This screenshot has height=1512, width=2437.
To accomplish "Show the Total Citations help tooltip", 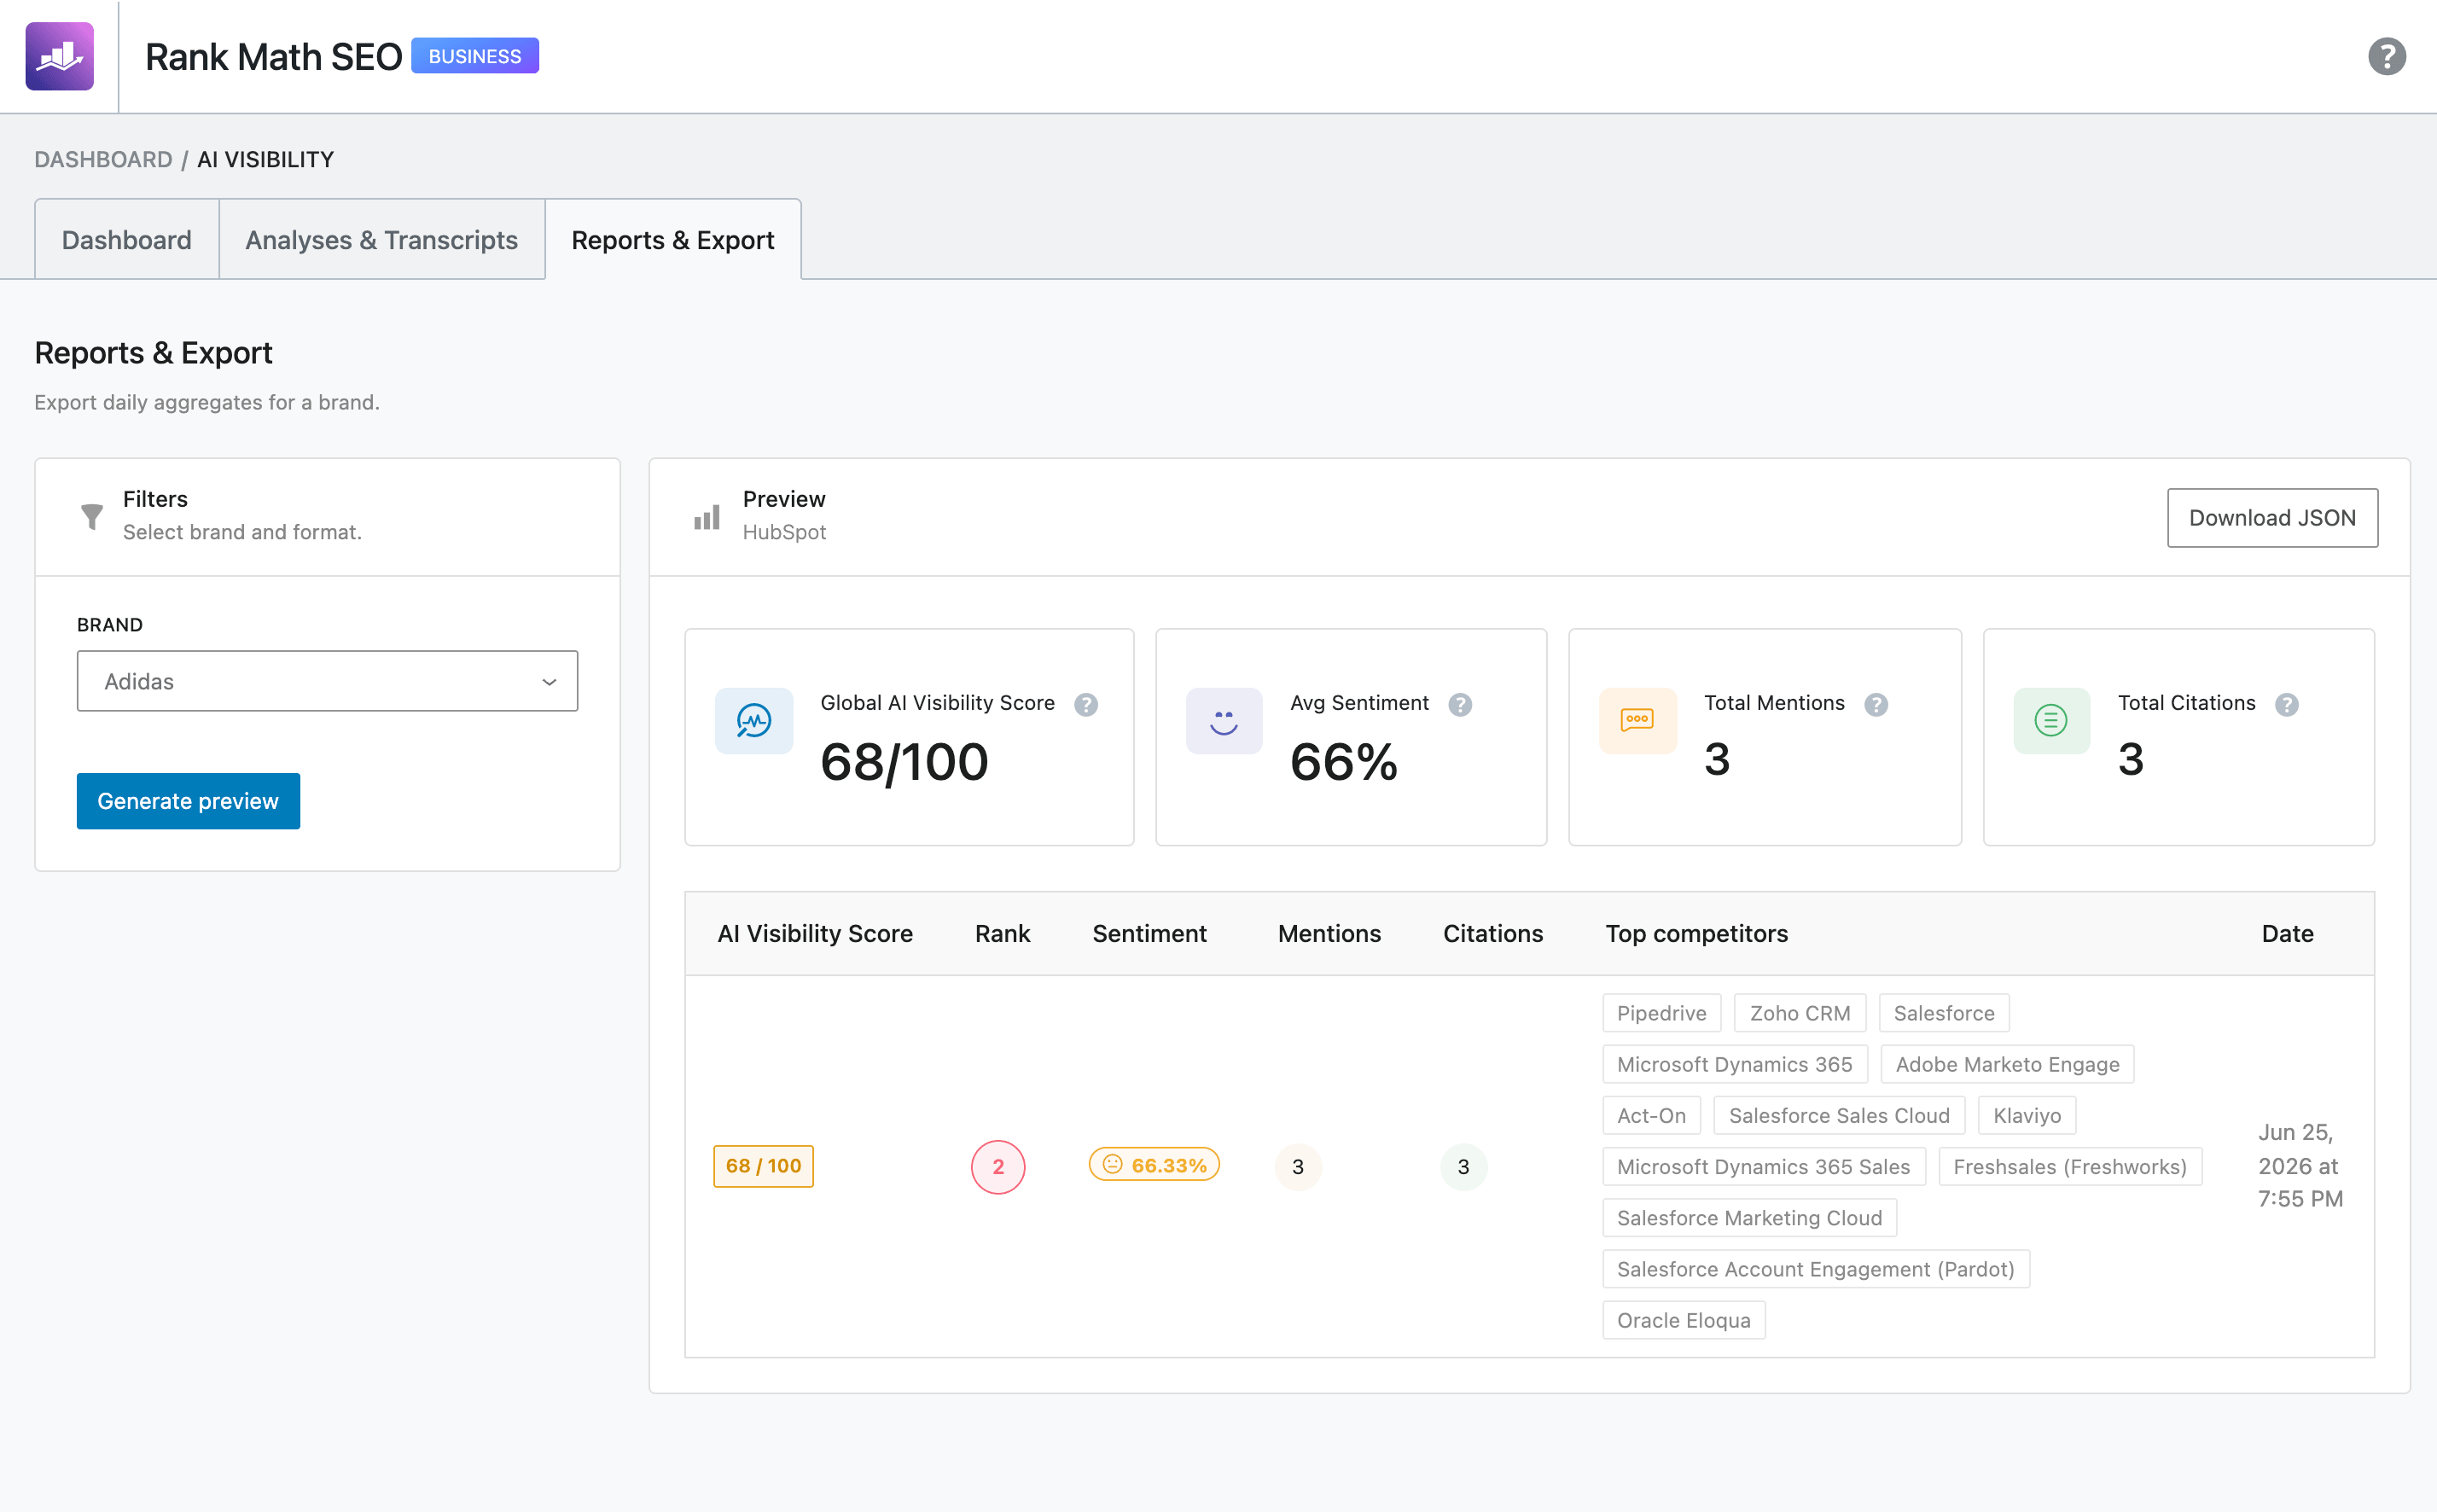I will point(2286,704).
